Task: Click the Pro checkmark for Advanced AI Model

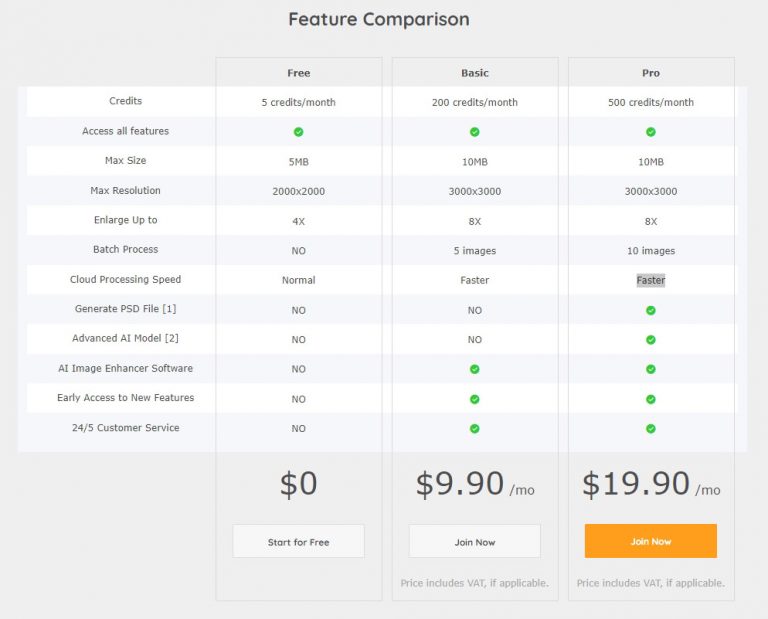Action: (651, 340)
